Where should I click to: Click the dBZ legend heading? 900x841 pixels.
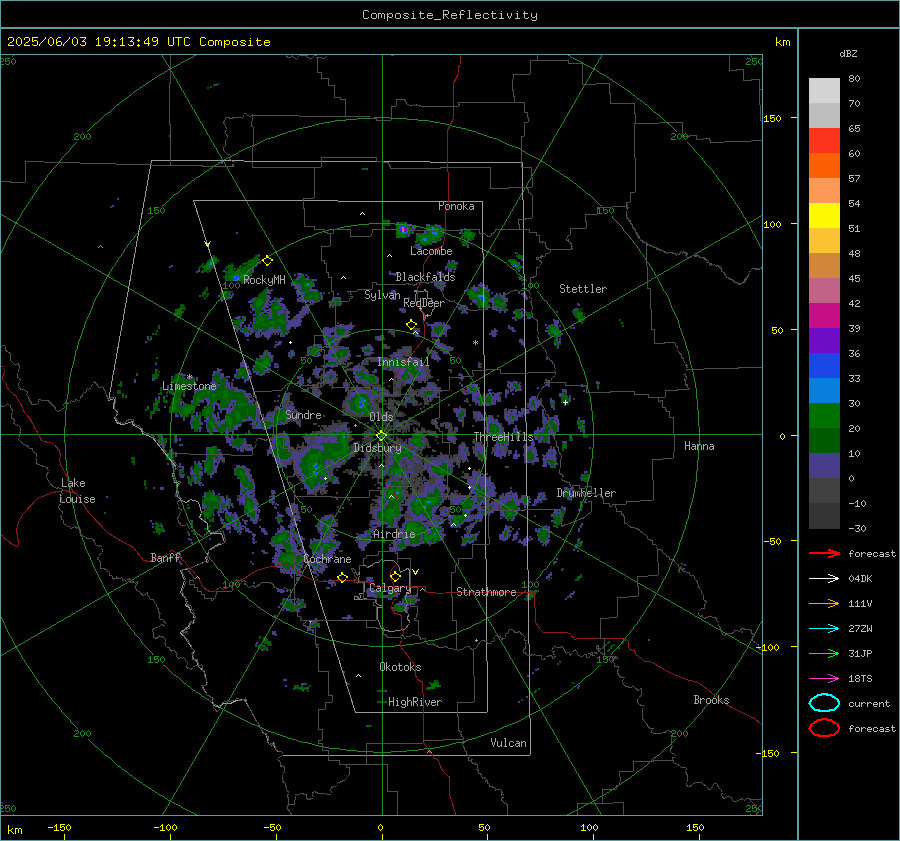[848, 53]
